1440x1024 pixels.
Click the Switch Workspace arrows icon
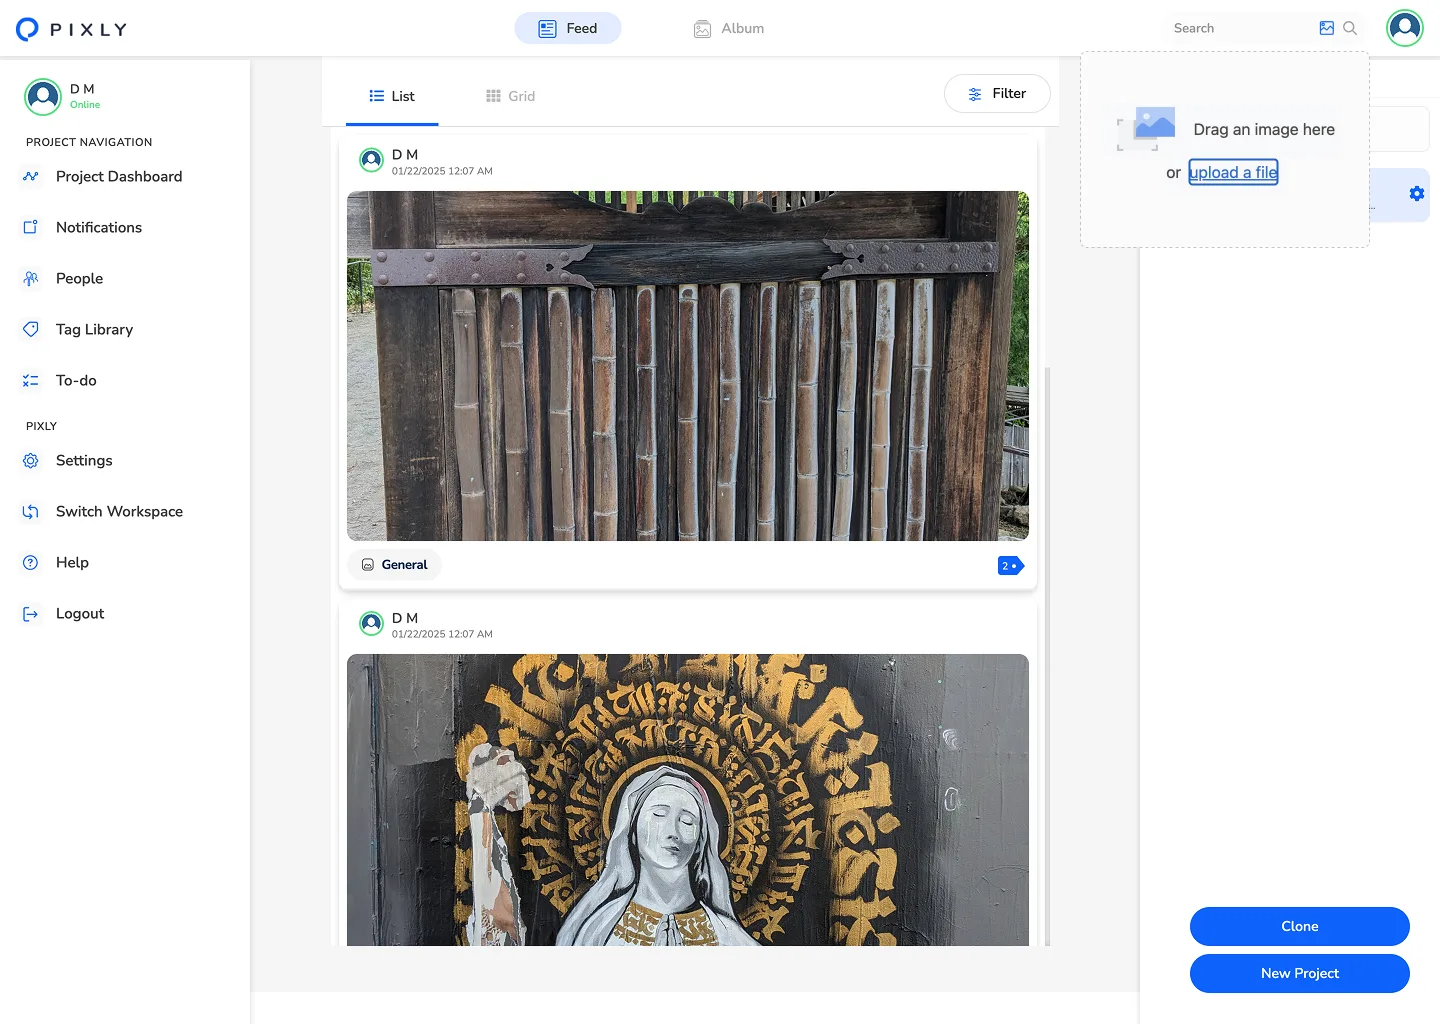(31, 511)
